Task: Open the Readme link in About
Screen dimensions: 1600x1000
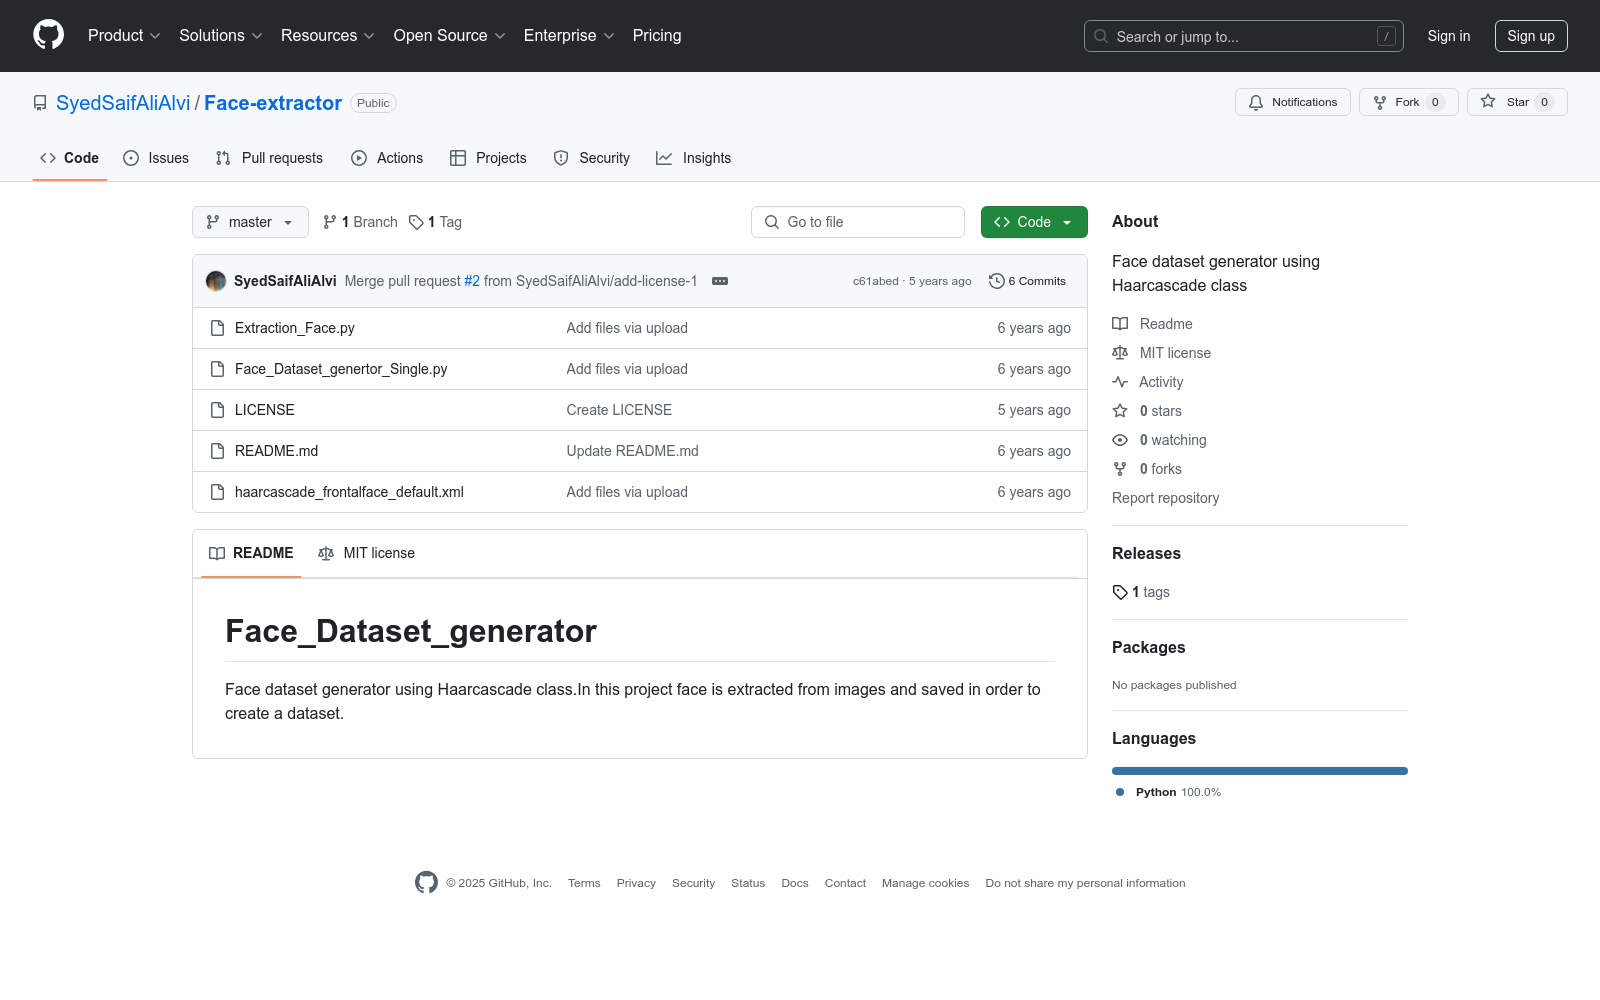Action: (x=1153, y=324)
